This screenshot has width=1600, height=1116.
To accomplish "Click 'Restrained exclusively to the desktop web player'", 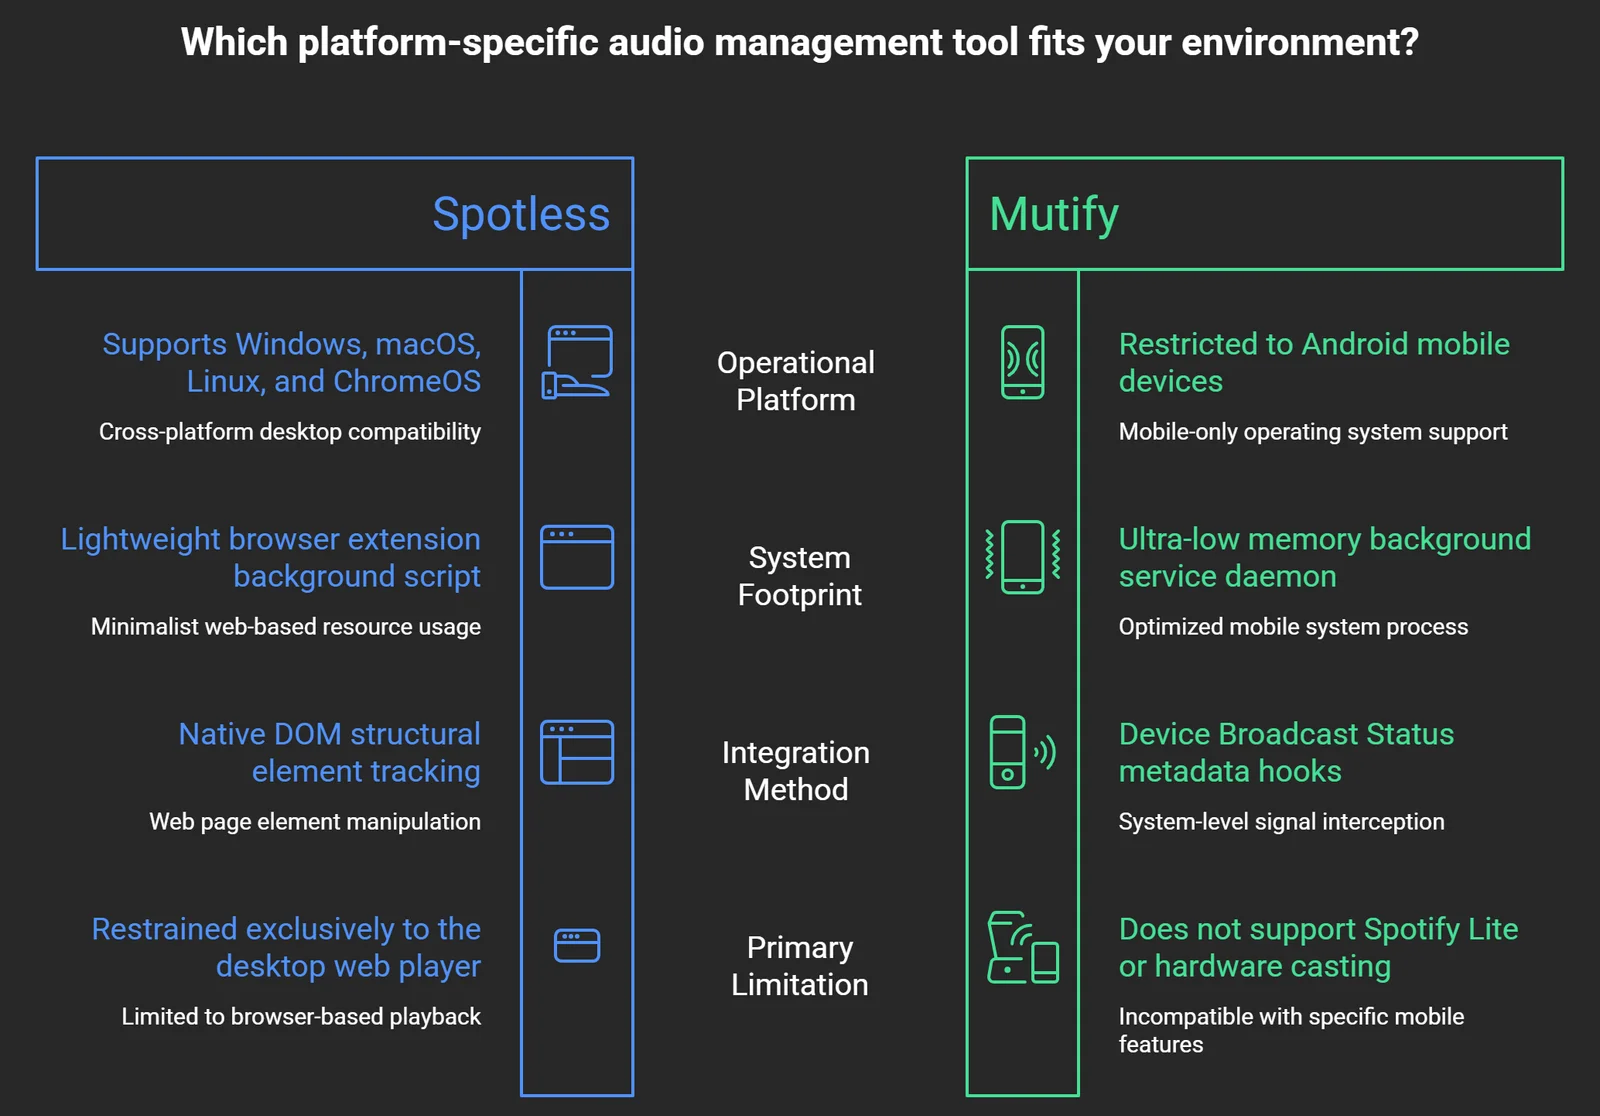I will [x=286, y=947].
